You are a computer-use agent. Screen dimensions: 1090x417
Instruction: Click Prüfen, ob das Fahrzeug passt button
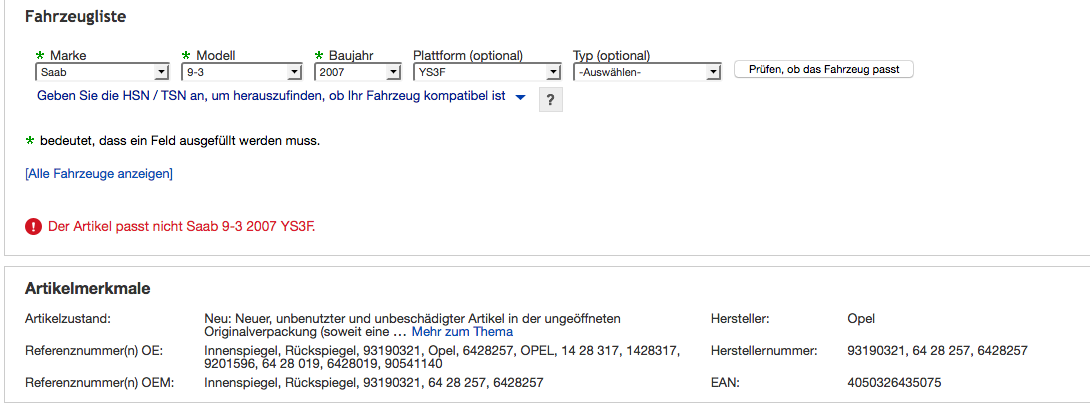point(824,70)
